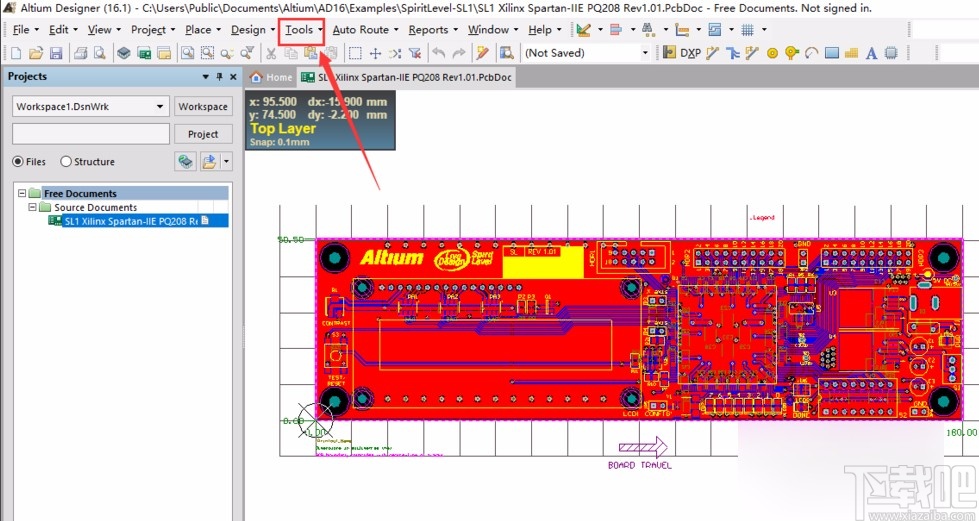Image resolution: width=979 pixels, height=521 pixels.
Task: Redo the last undone action
Action: coord(459,53)
